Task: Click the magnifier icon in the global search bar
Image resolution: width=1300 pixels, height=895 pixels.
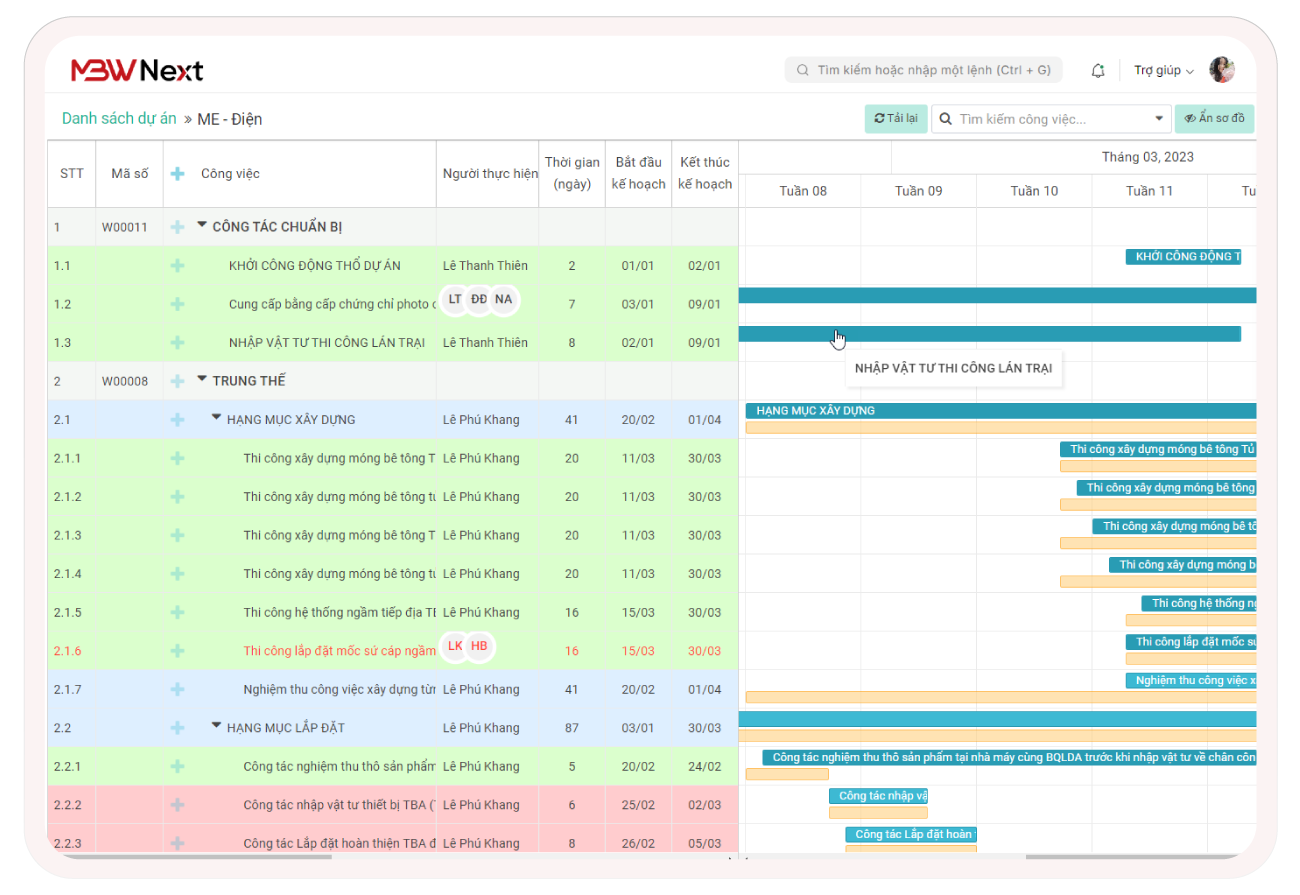Action: tap(803, 70)
